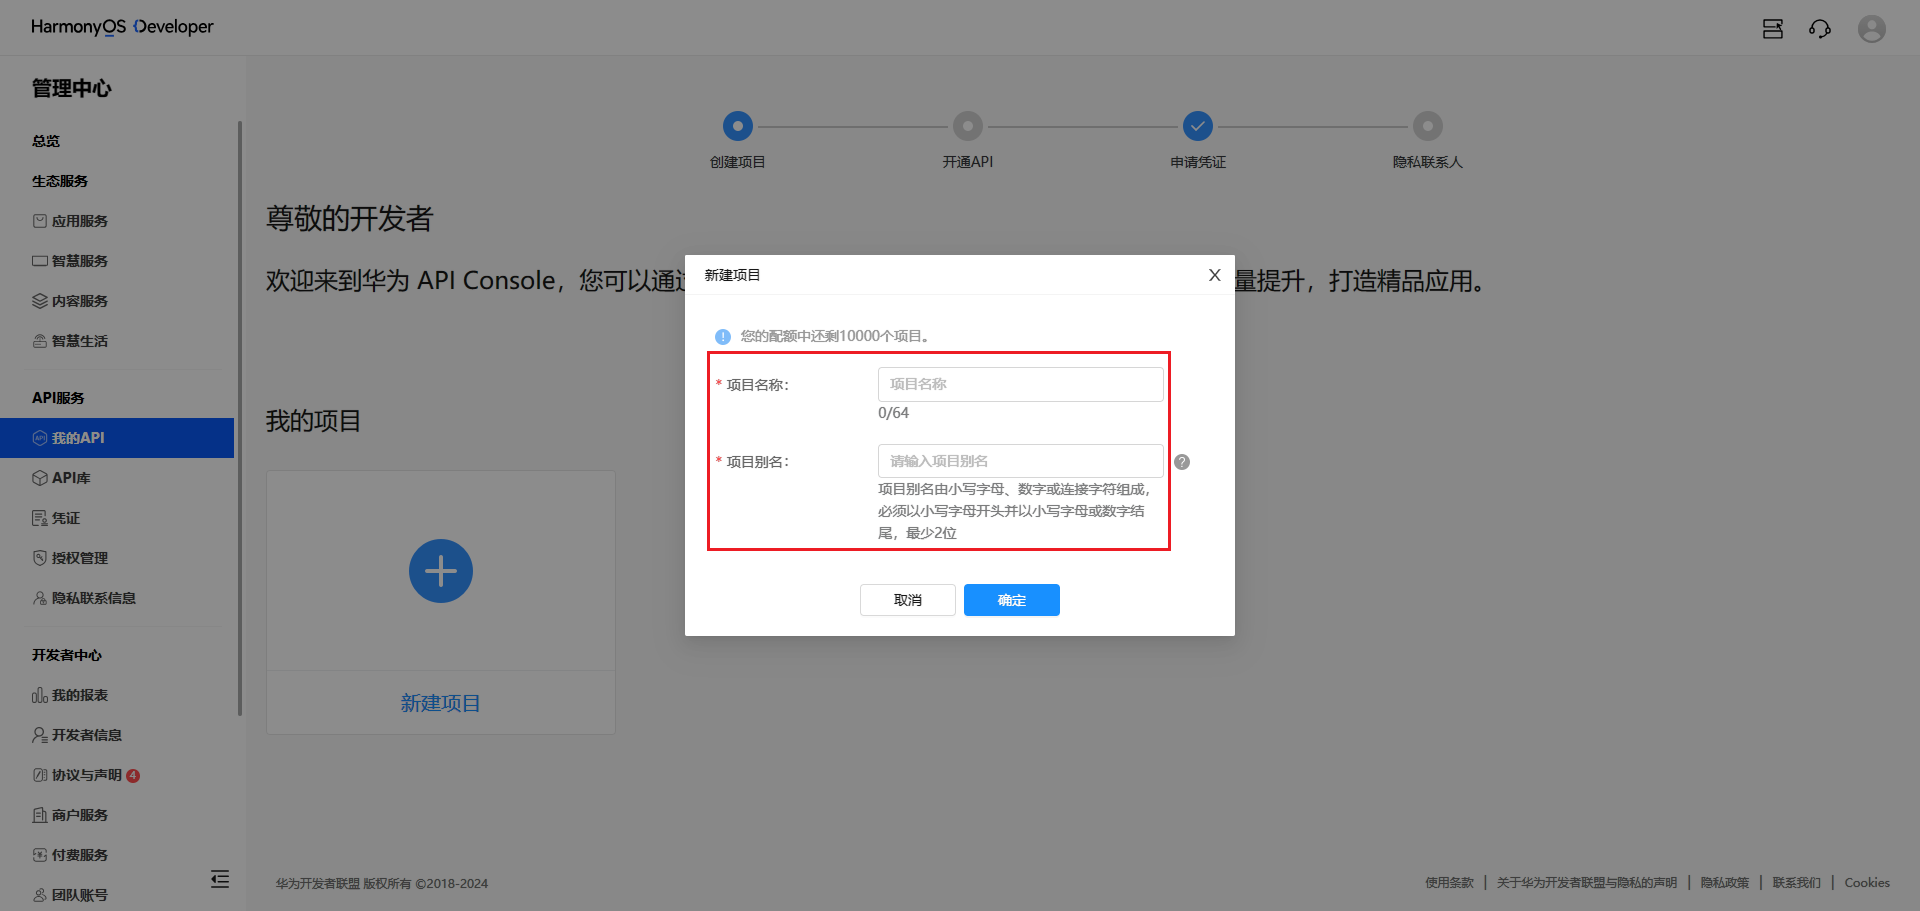The width and height of the screenshot is (1920, 911).
Task: Open 应用服务 from the sidebar
Action: click(80, 220)
